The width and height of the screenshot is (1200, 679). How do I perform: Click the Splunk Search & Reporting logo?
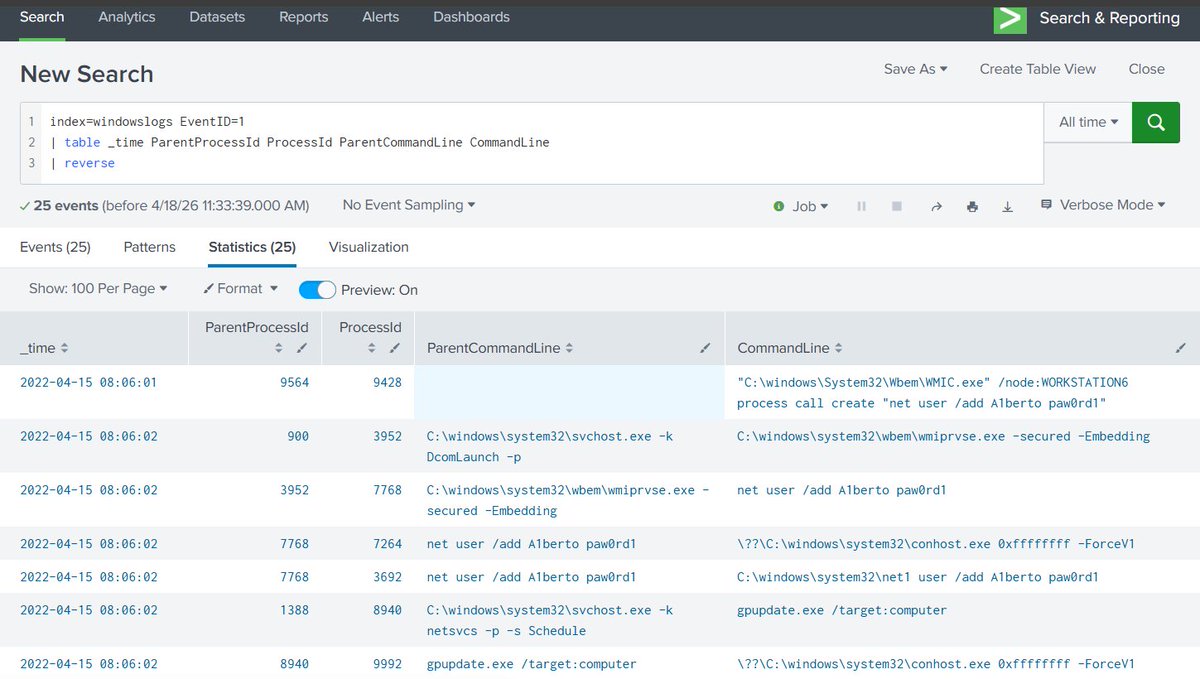pyautogui.click(x=1010, y=17)
